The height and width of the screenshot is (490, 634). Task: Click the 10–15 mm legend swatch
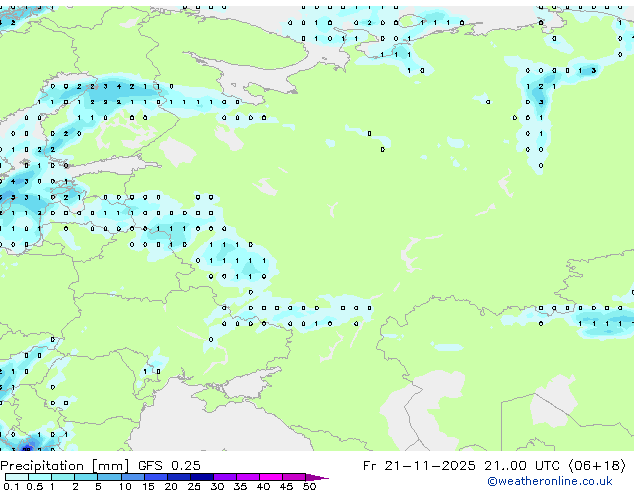[132, 477]
